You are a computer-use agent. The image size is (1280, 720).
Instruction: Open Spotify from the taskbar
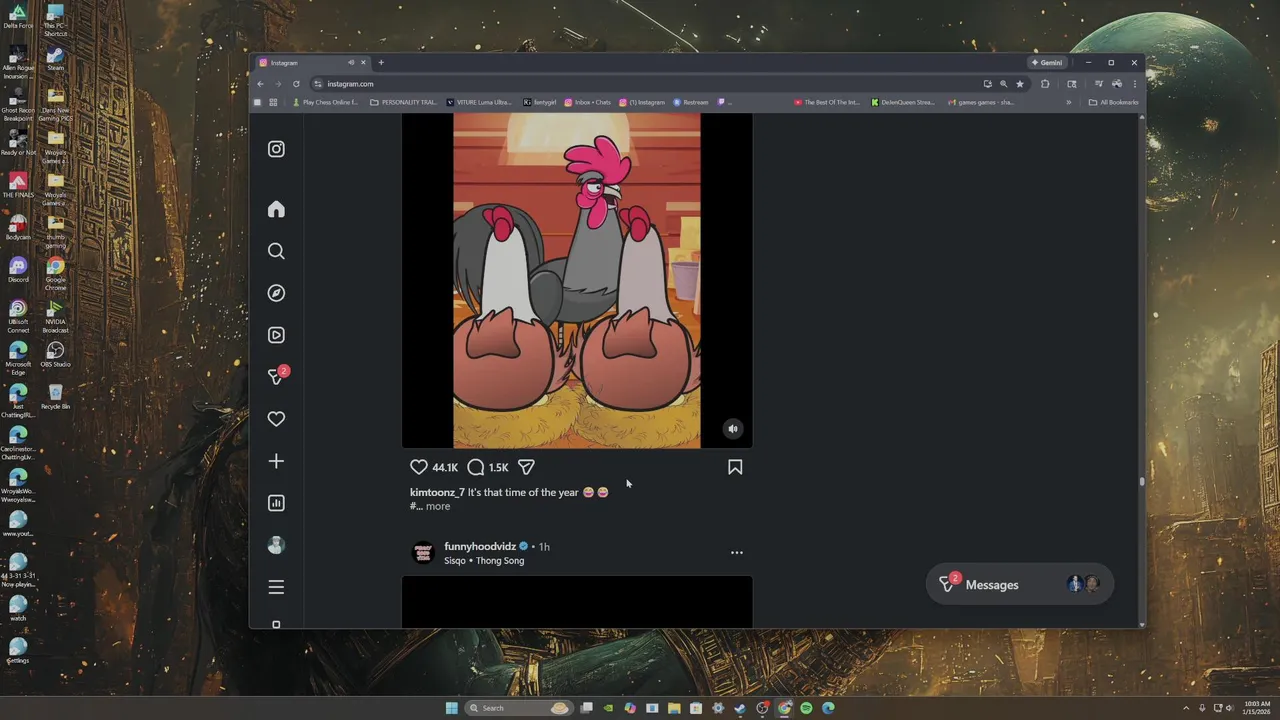[x=806, y=708]
